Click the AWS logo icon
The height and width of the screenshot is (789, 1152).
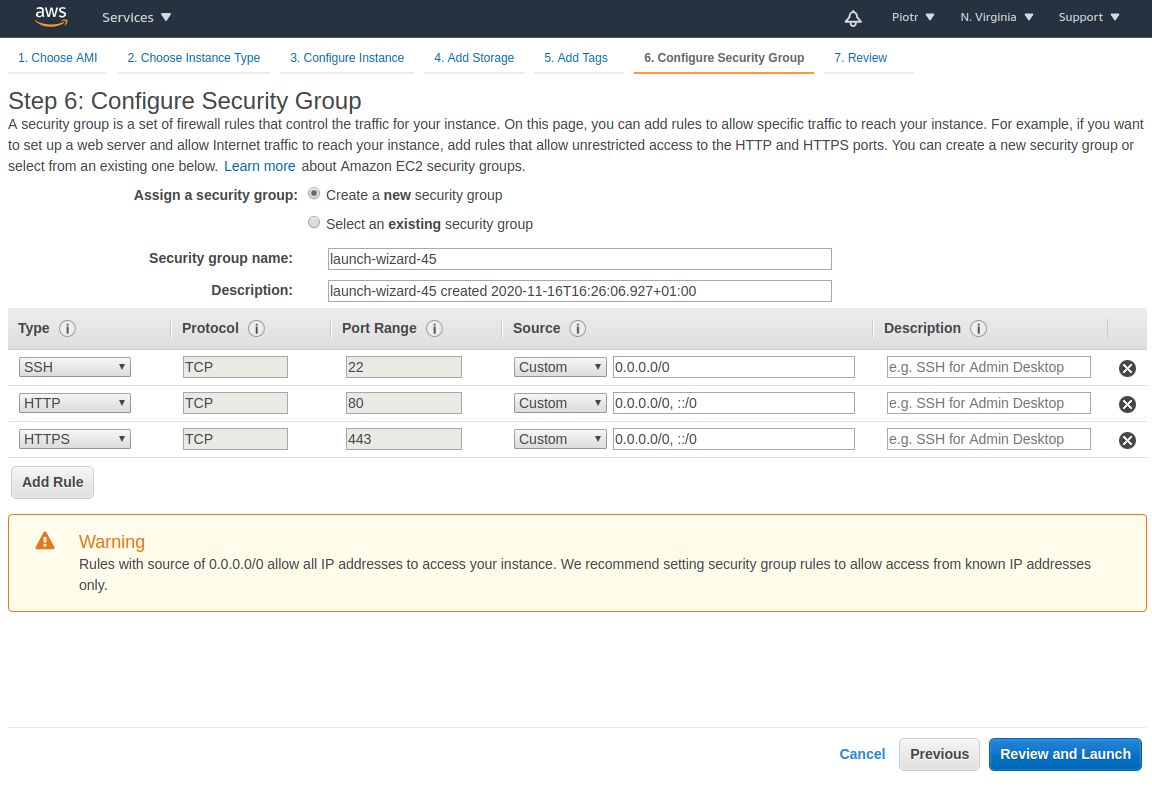pos(50,16)
